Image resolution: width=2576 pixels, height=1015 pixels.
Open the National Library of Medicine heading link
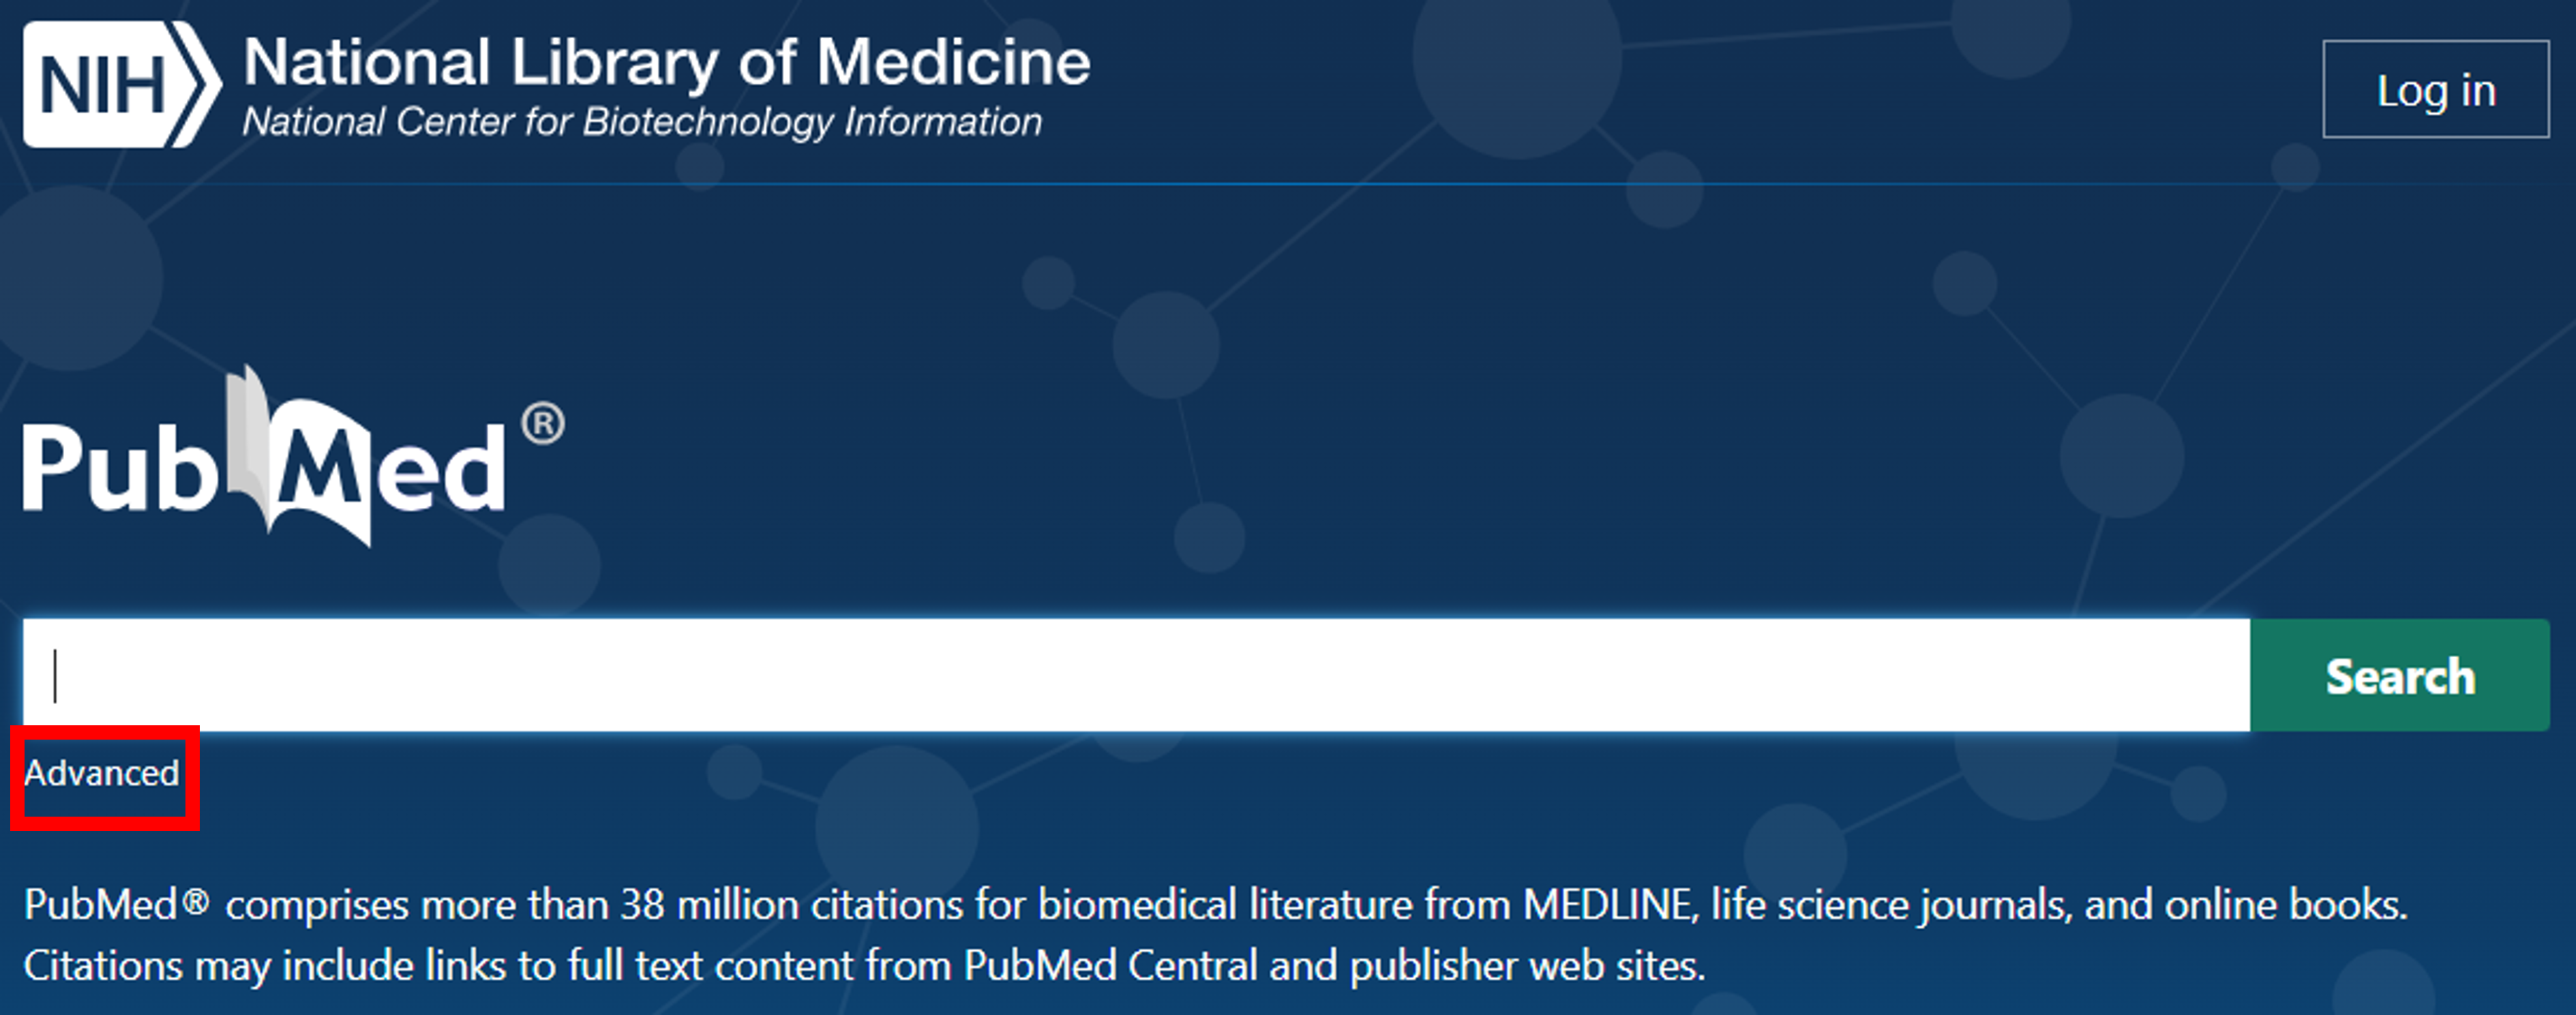point(666,62)
